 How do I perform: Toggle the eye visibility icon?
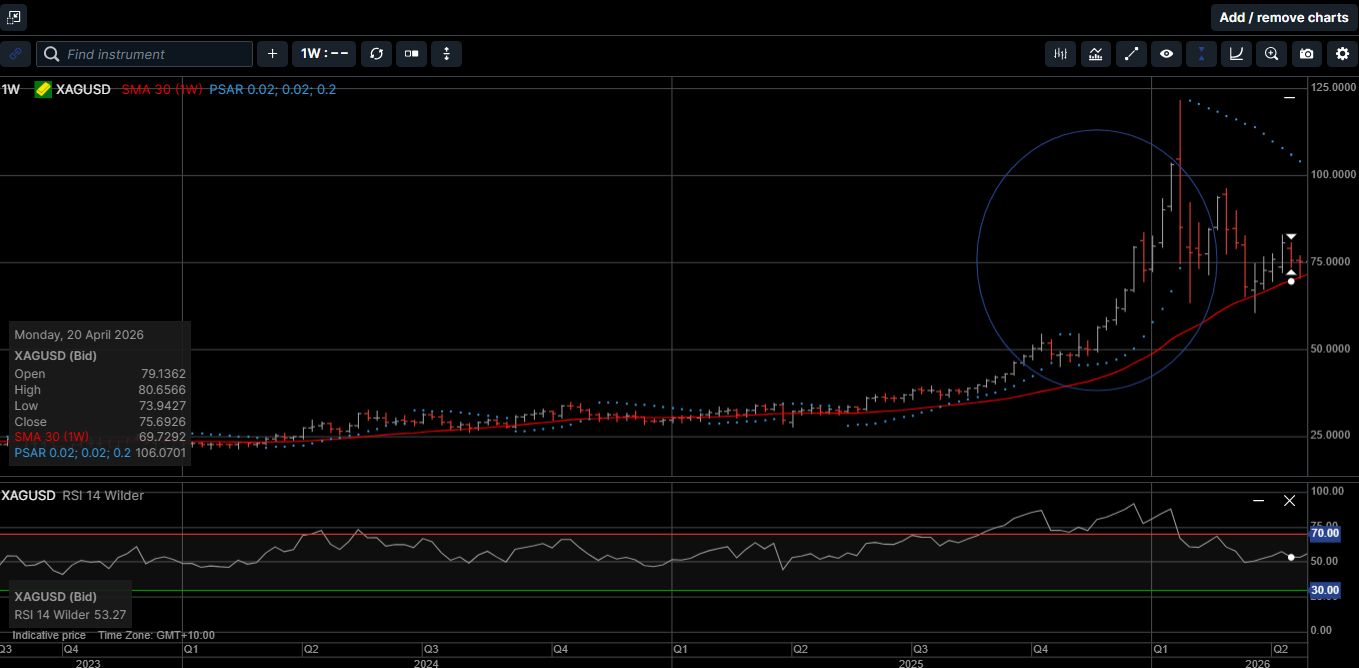pyautogui.click(x=1166, y=54)
